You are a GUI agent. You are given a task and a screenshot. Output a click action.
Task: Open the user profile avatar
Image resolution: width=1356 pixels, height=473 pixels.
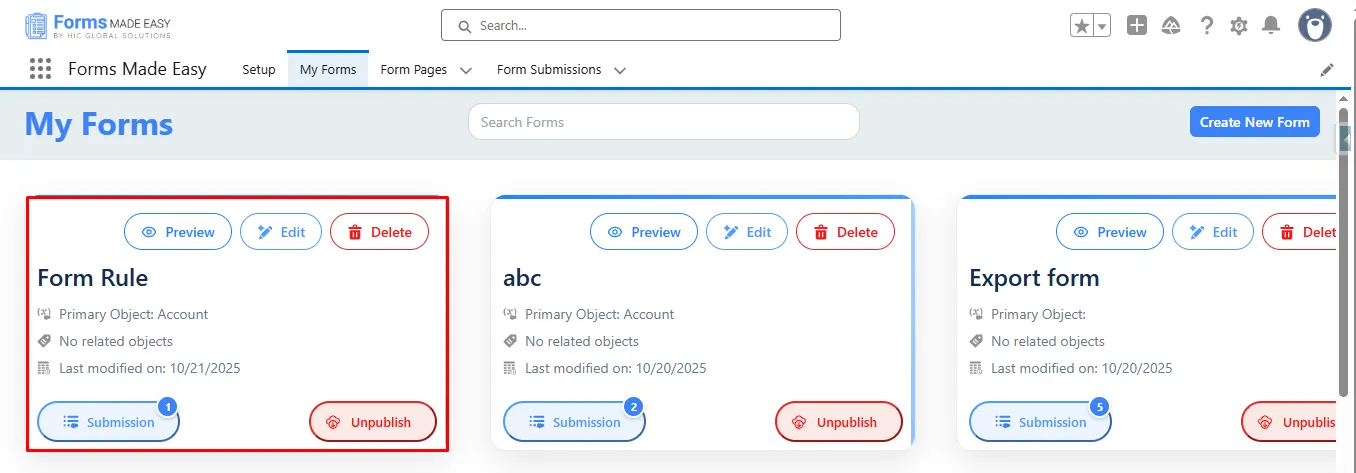point(1314,26)
